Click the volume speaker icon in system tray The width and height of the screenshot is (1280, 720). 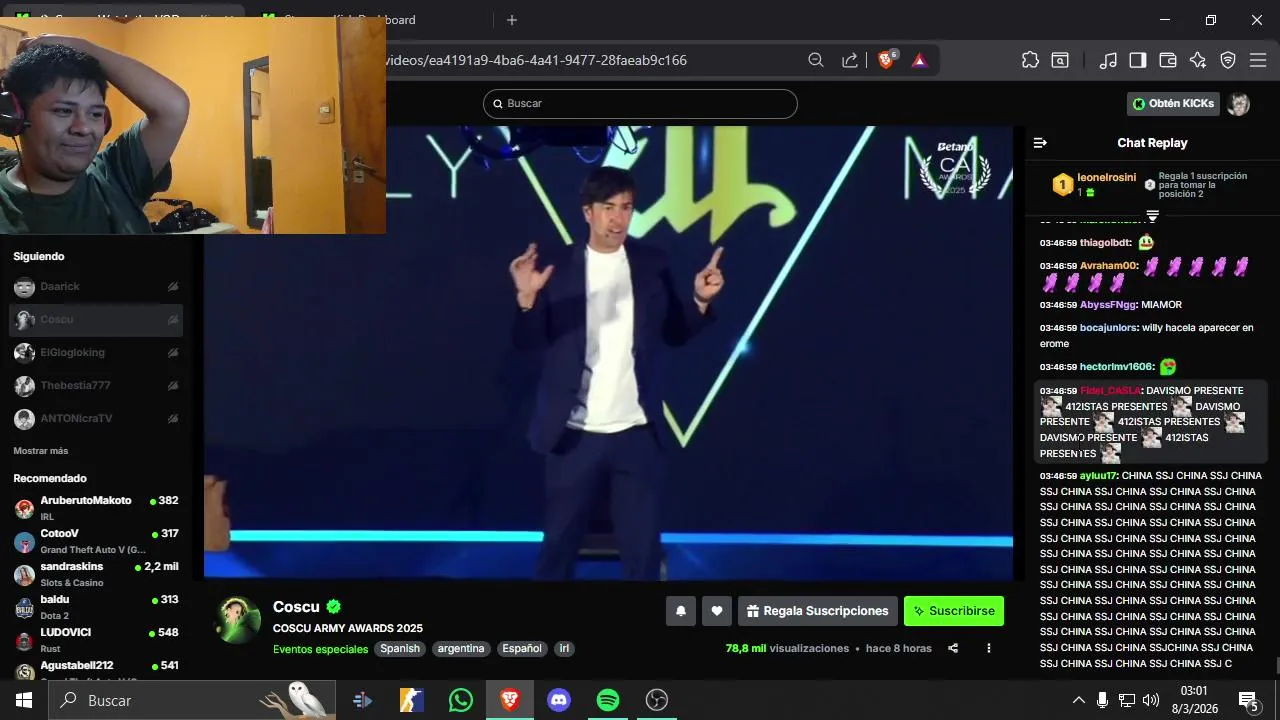pos(1151,700)
